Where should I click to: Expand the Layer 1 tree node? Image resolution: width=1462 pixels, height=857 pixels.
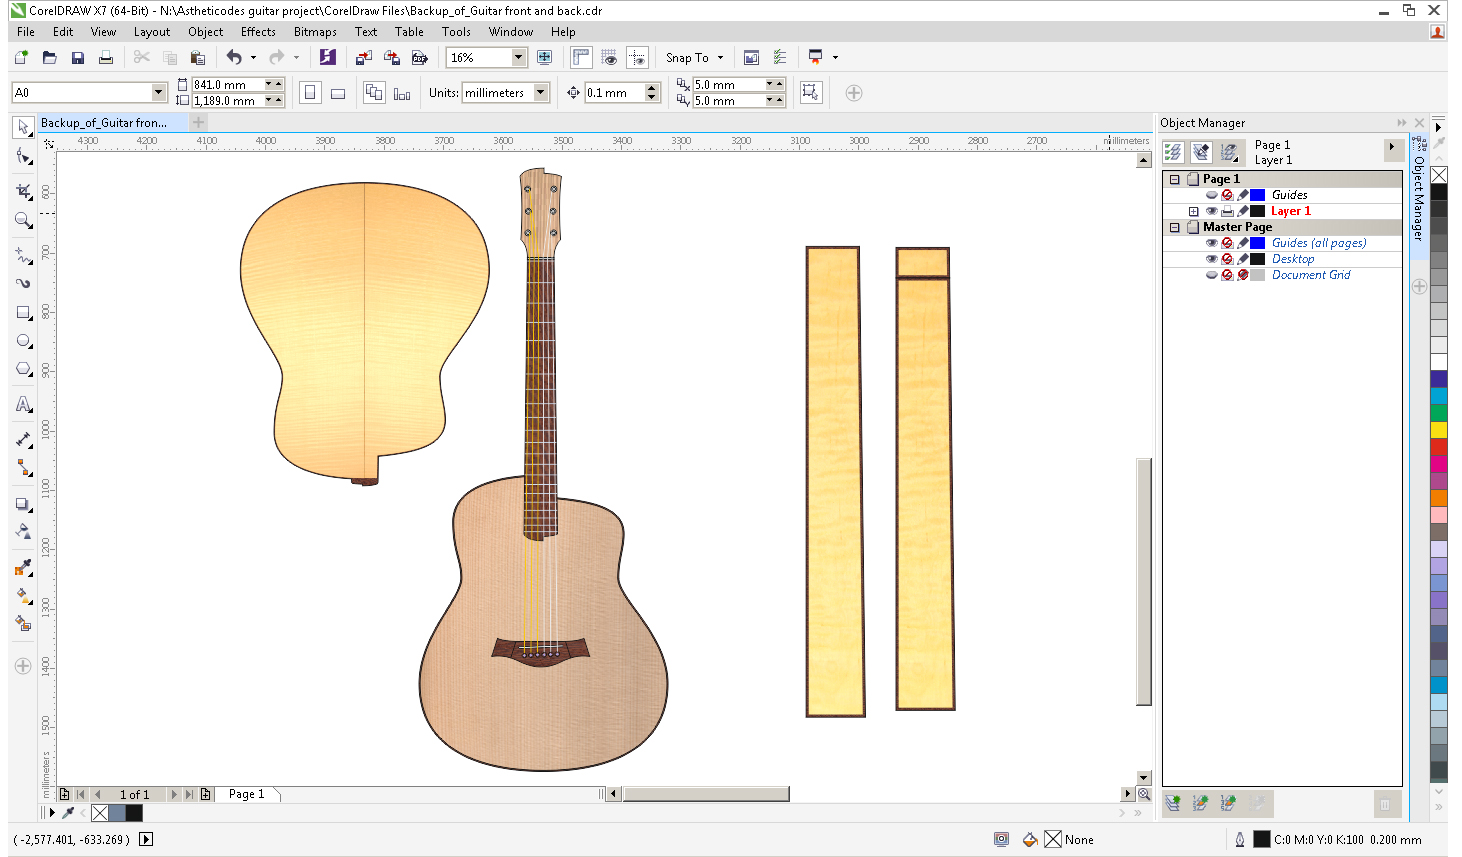[x=1193, y=211]
